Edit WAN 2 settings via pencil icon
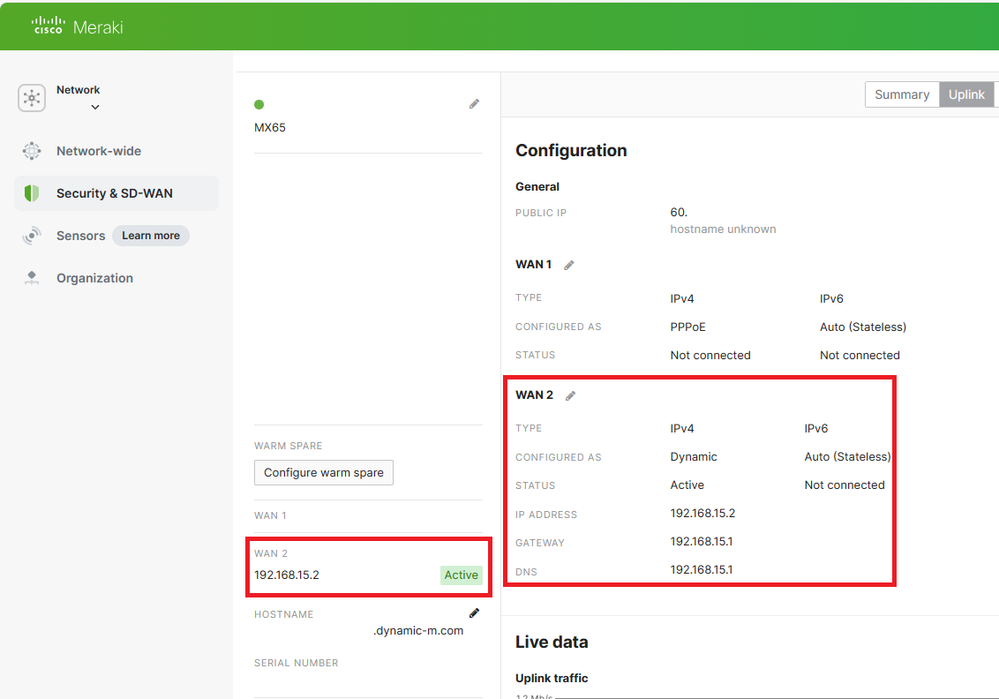This screenshot has height=699, width=999. (571, 396)
